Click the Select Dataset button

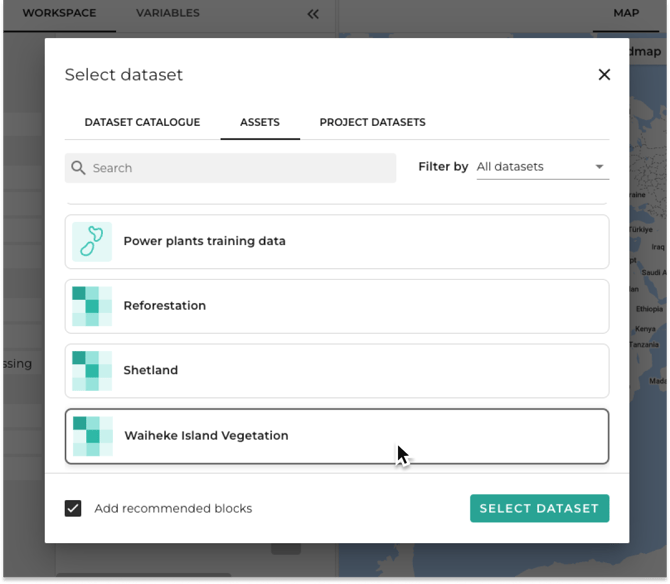[x=539, y=508]
